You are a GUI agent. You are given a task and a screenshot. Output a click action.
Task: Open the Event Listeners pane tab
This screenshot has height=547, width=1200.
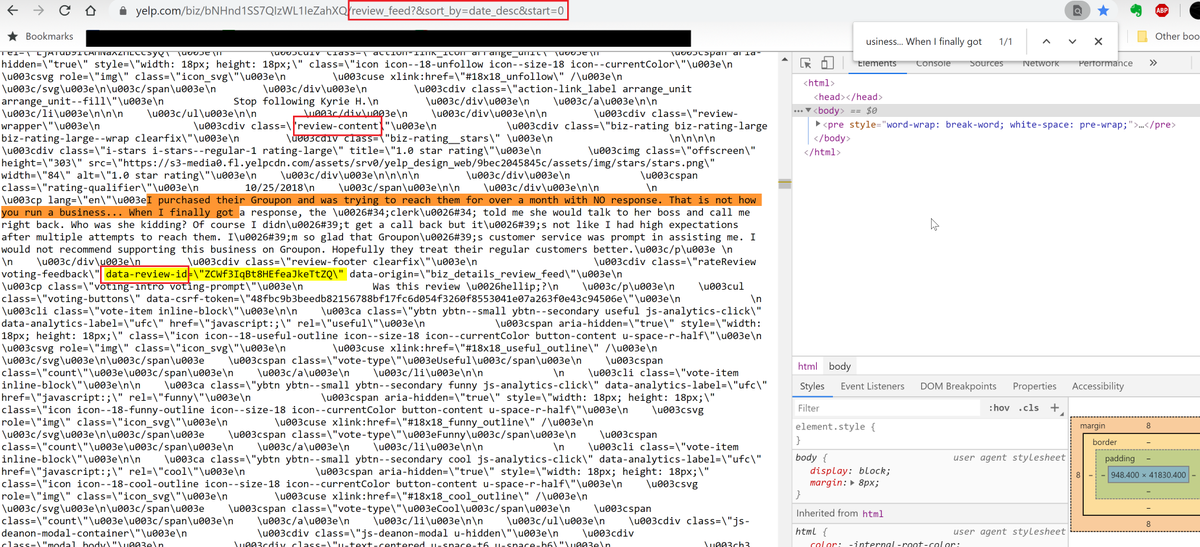[x=873, y=386]
